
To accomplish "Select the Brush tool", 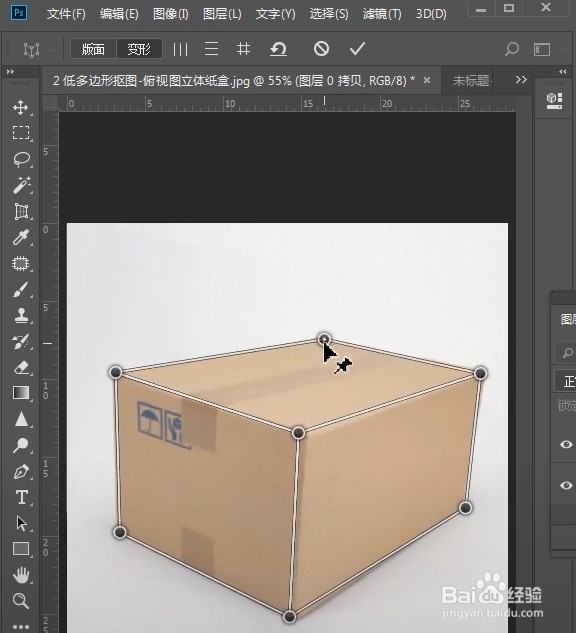I will pos(21,290).
